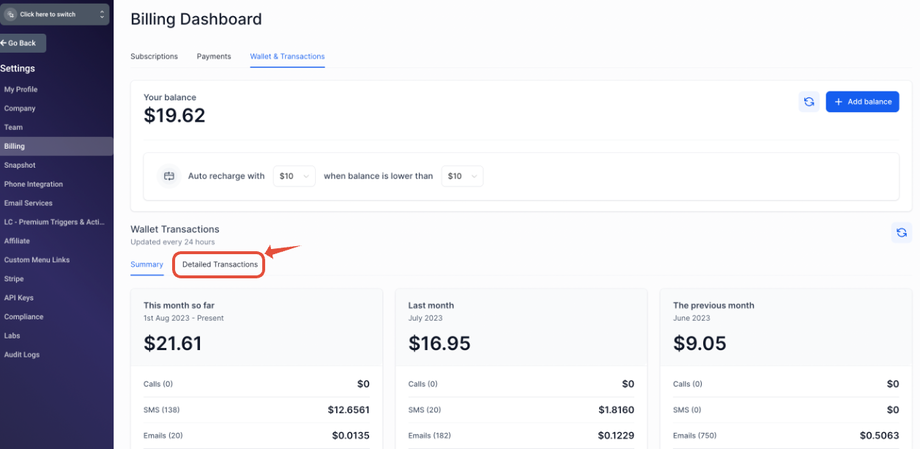
Task: Click the Go Back button
Action: pyautogui.click(x=21, y=43)
